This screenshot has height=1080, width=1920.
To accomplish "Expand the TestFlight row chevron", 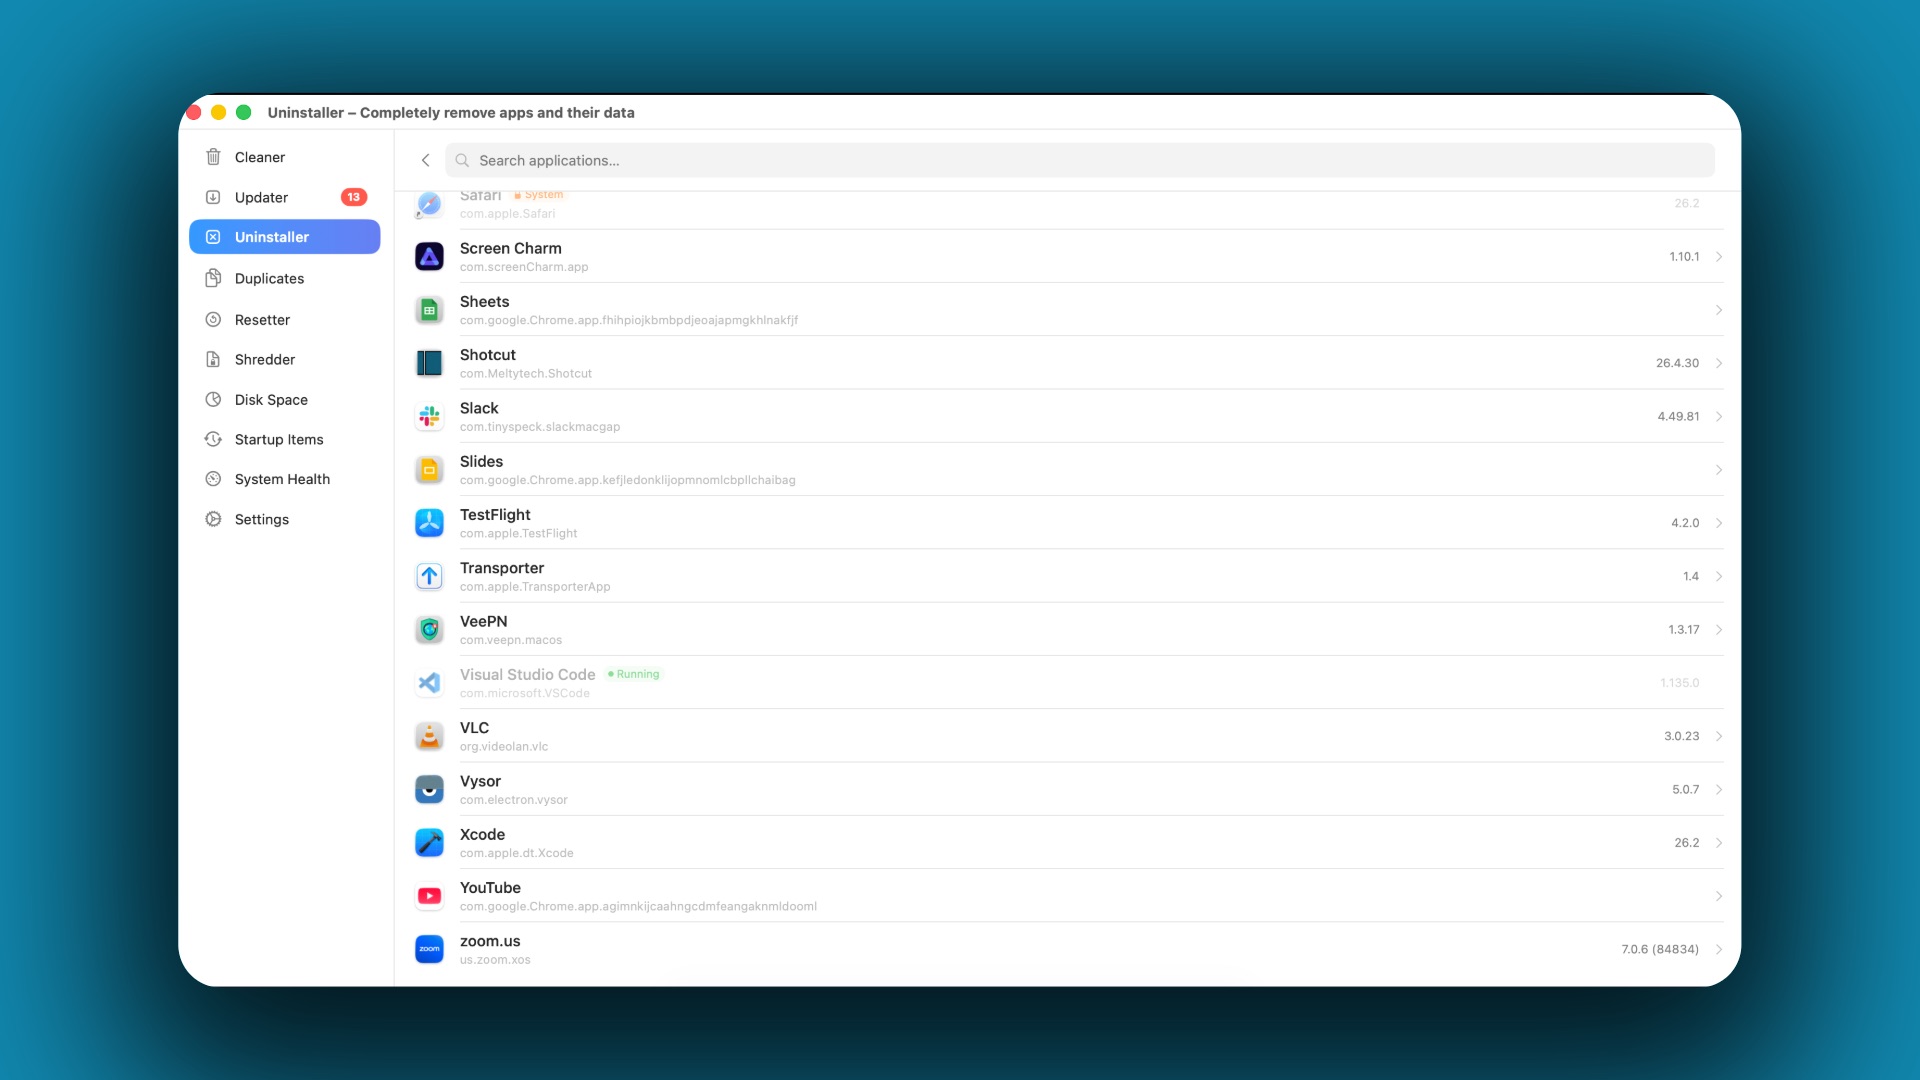I will [x=1718, y=523].
